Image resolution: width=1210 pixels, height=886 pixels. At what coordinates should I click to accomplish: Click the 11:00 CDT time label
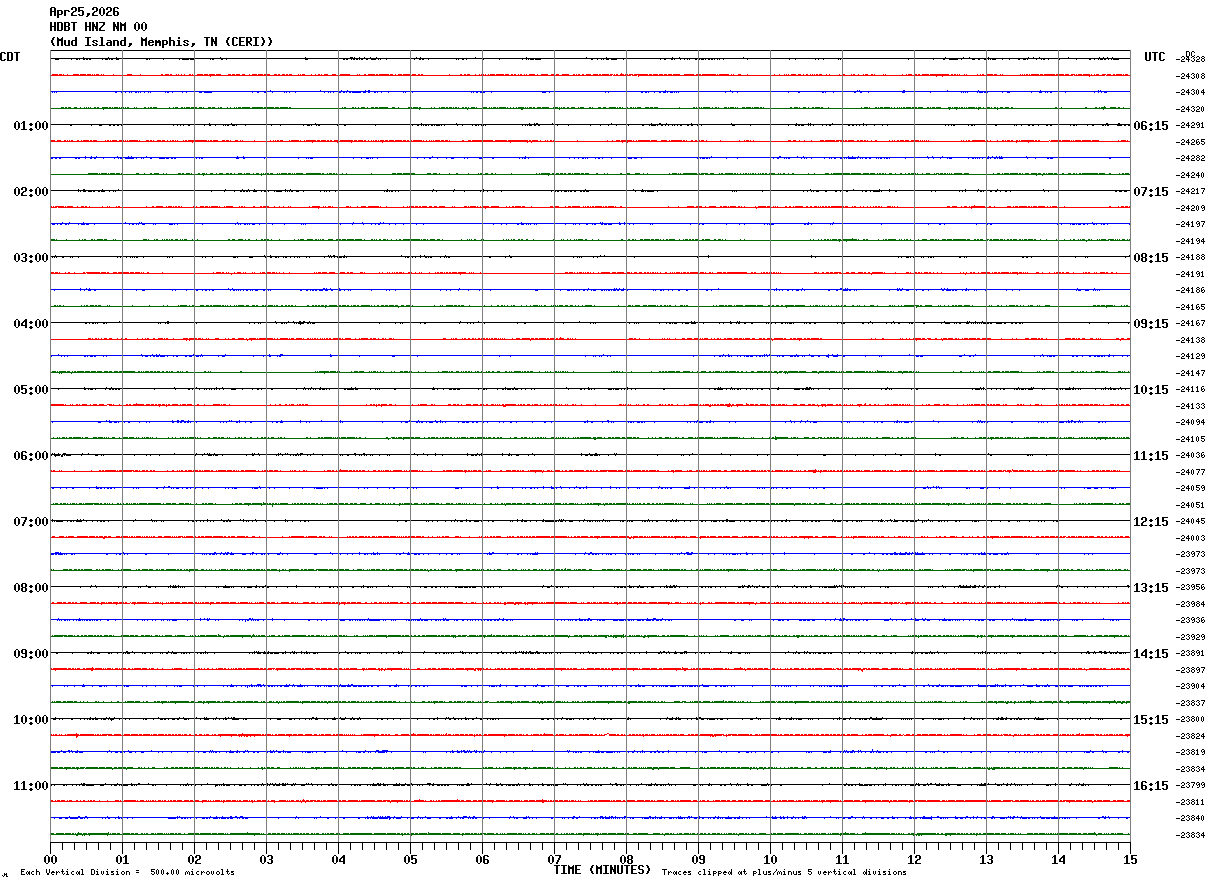31,786
